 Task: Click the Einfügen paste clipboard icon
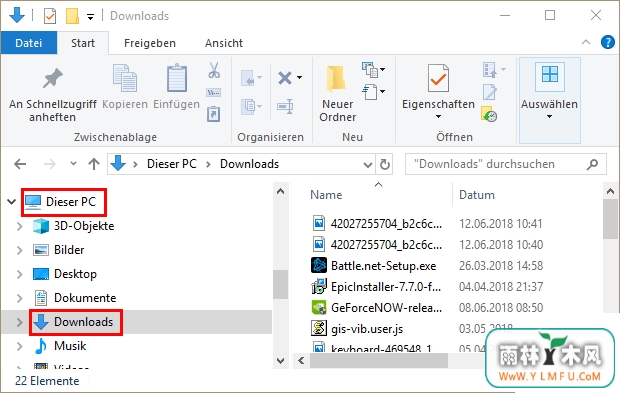[177, 78]
